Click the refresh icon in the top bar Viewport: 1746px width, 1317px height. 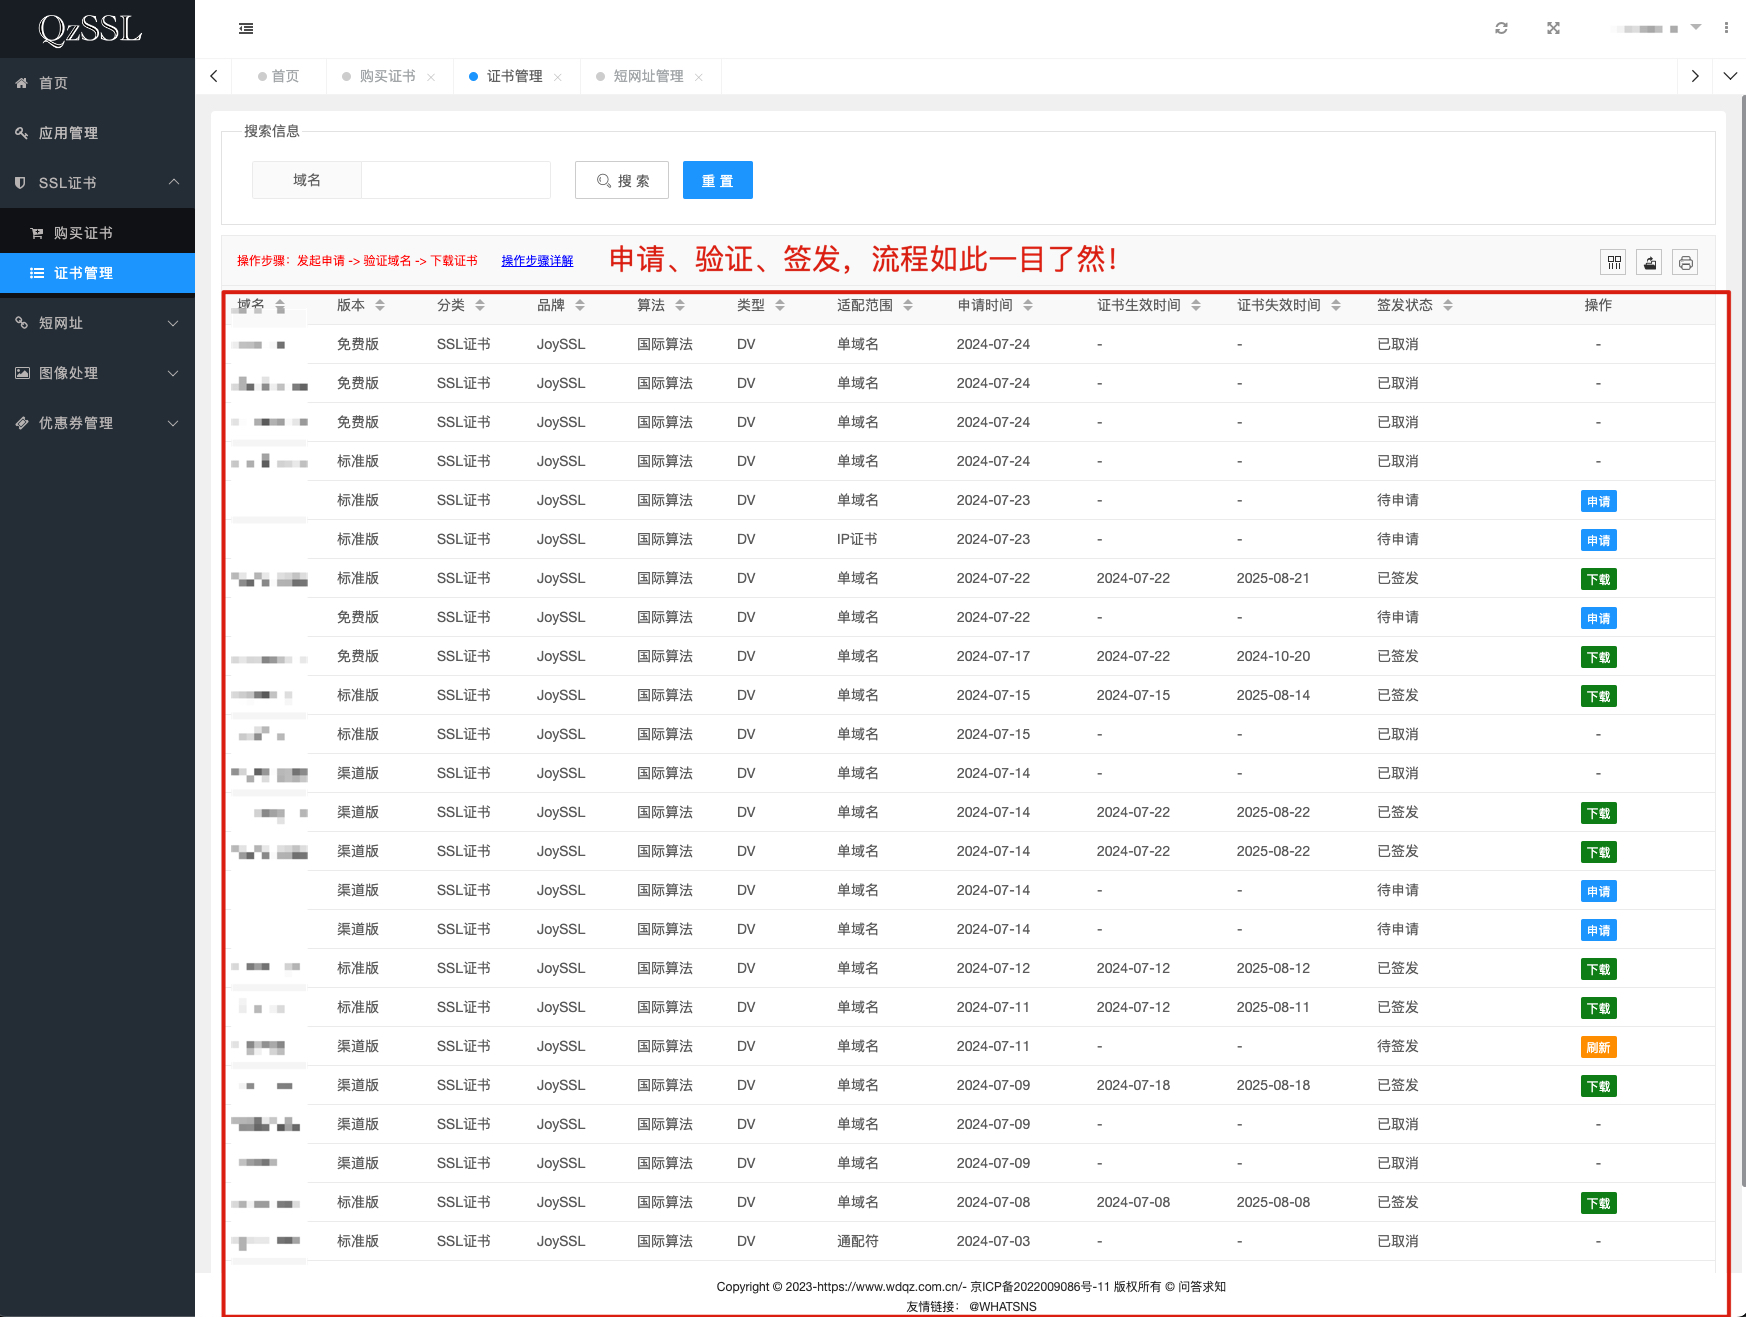(1501, 29)
